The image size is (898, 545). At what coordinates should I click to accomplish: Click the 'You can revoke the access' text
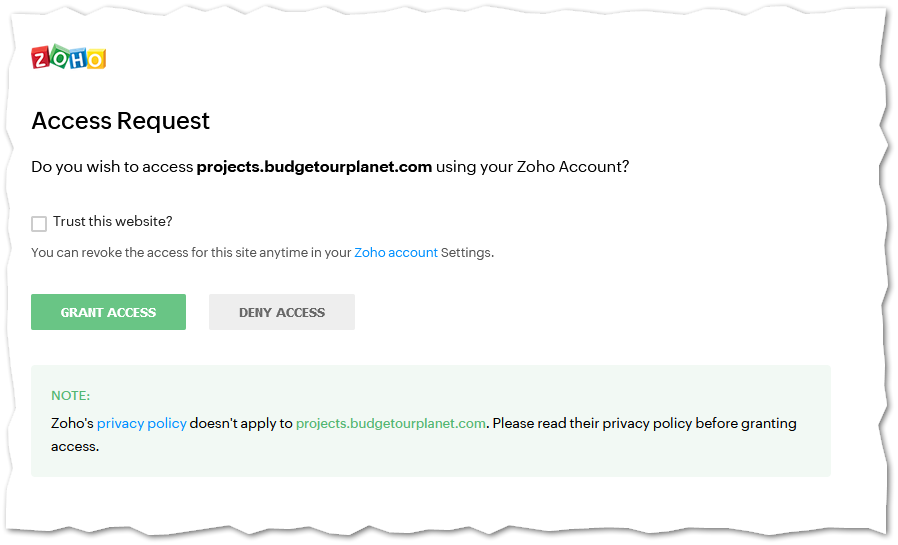click(x=109, y=252)
